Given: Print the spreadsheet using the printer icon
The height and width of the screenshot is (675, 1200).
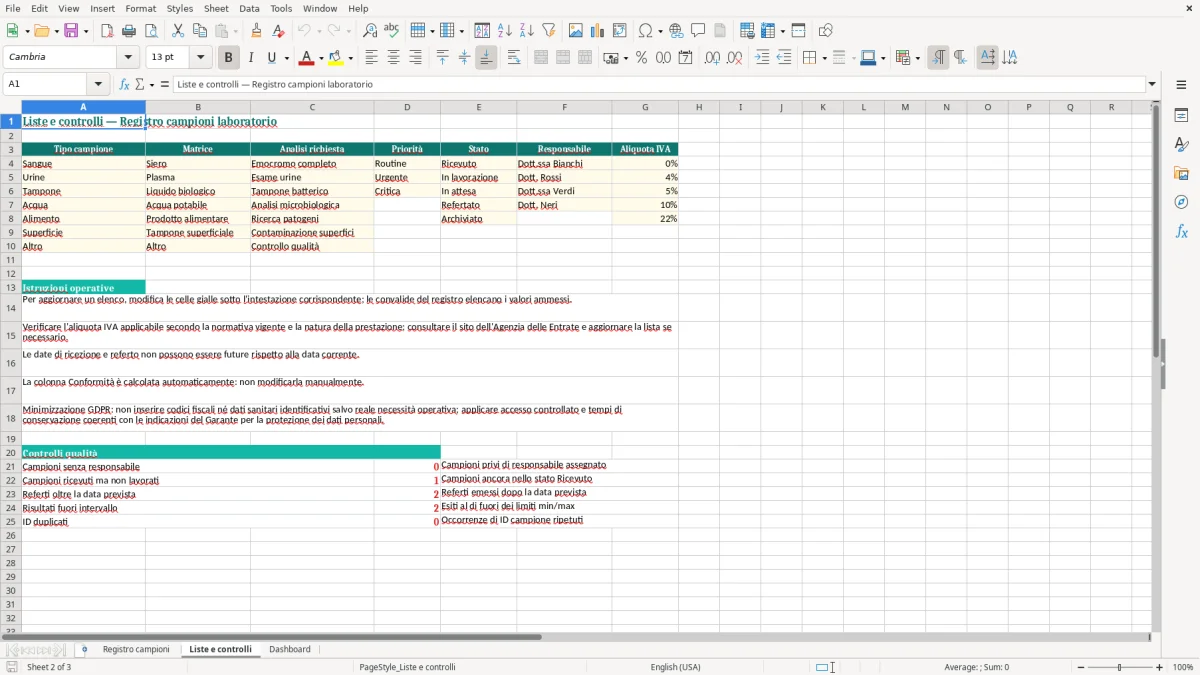Looking at the screenshot, I should [129, 31].
